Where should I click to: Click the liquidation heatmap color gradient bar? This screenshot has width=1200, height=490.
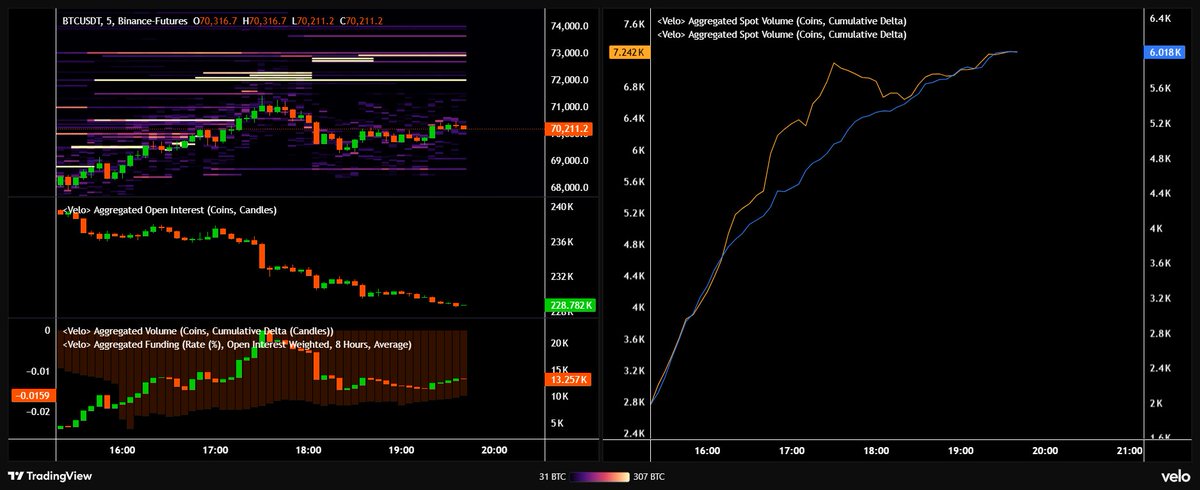tap(599, 476)
